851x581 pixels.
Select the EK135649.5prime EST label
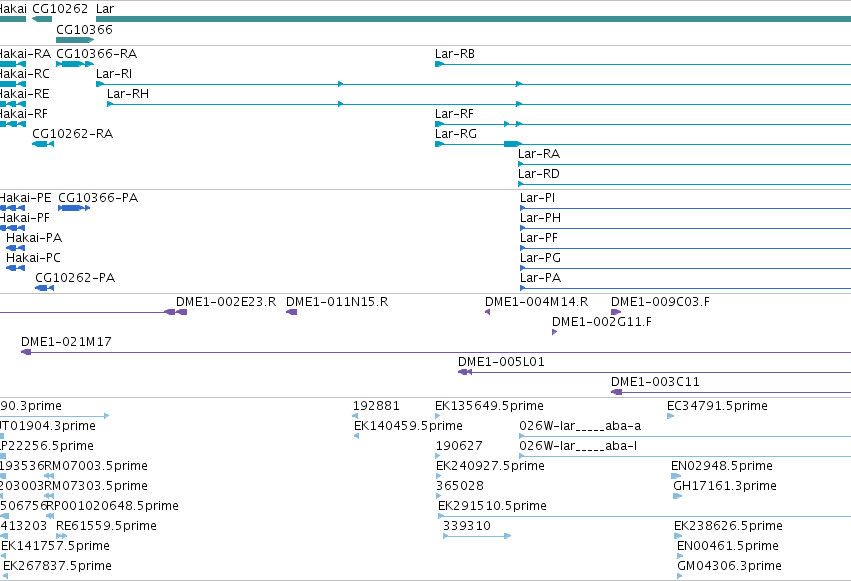(x=489, y=406)
